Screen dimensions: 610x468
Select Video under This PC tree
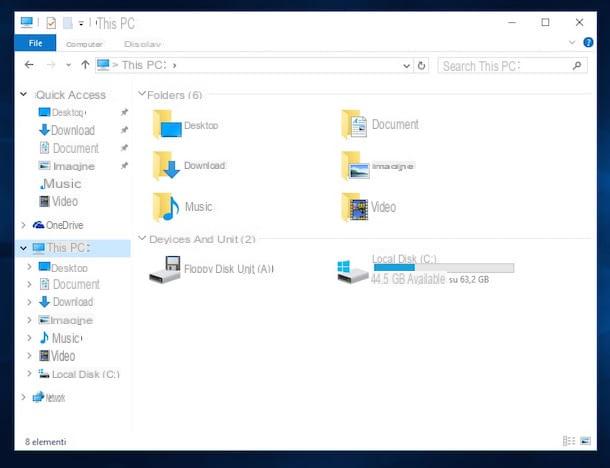58,356
